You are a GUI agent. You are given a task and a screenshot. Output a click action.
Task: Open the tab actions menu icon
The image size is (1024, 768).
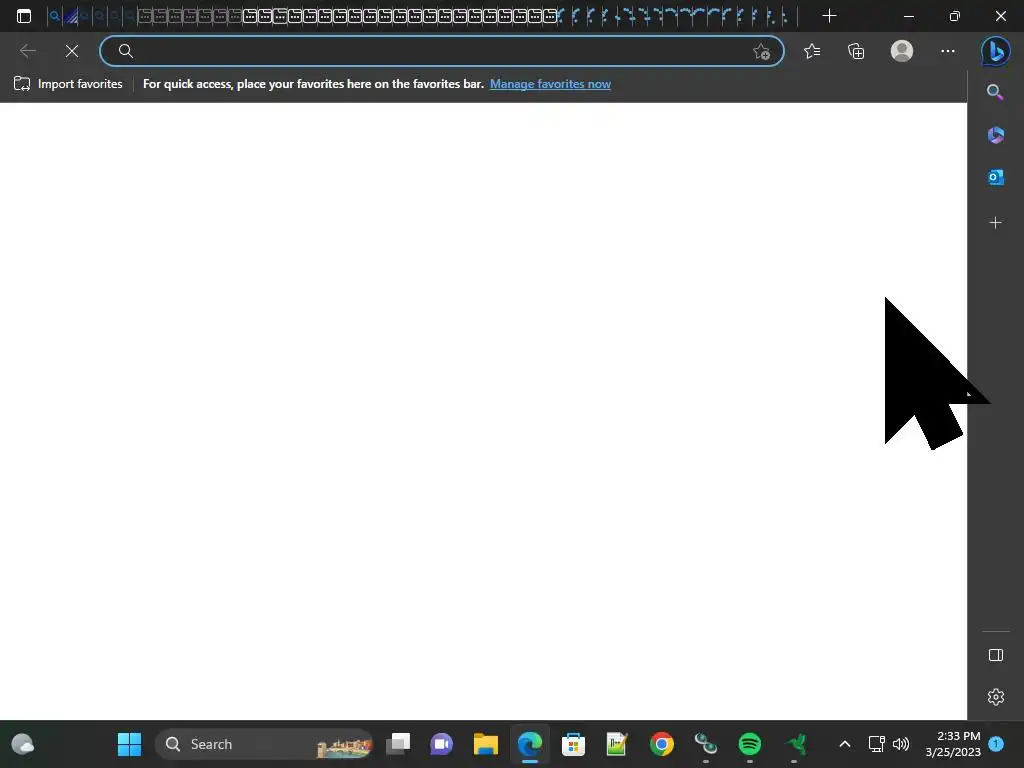point(24,16)
